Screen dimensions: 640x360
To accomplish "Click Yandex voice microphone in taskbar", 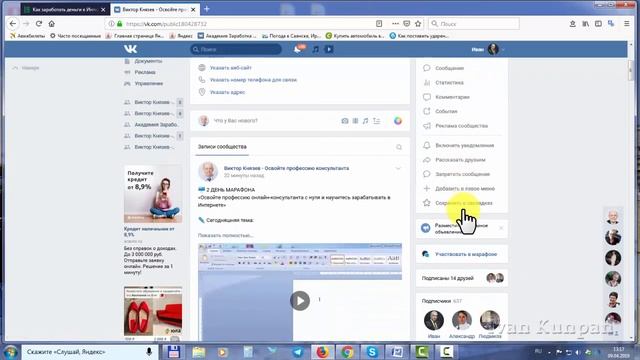I will 149,352.
